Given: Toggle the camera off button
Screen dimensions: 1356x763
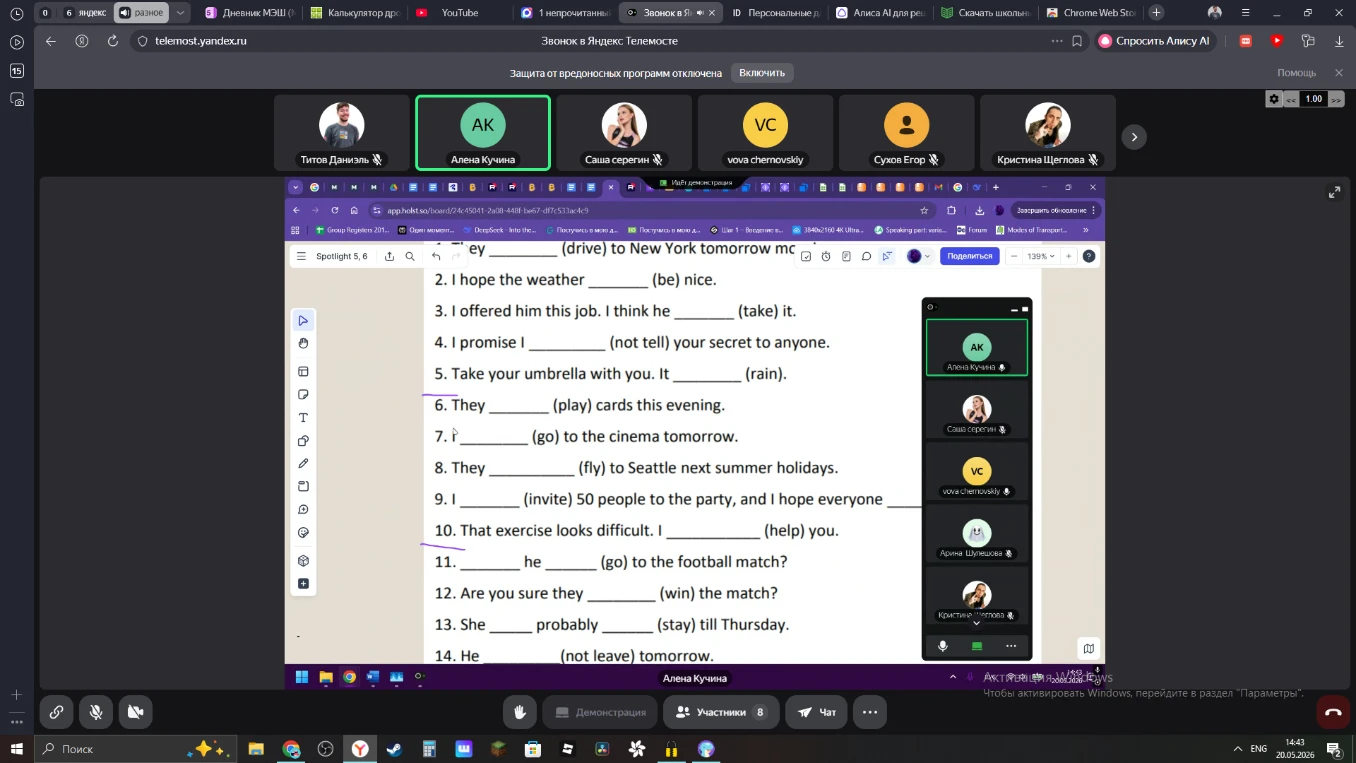Looking at the screenshot, I should tap(135, 712).
